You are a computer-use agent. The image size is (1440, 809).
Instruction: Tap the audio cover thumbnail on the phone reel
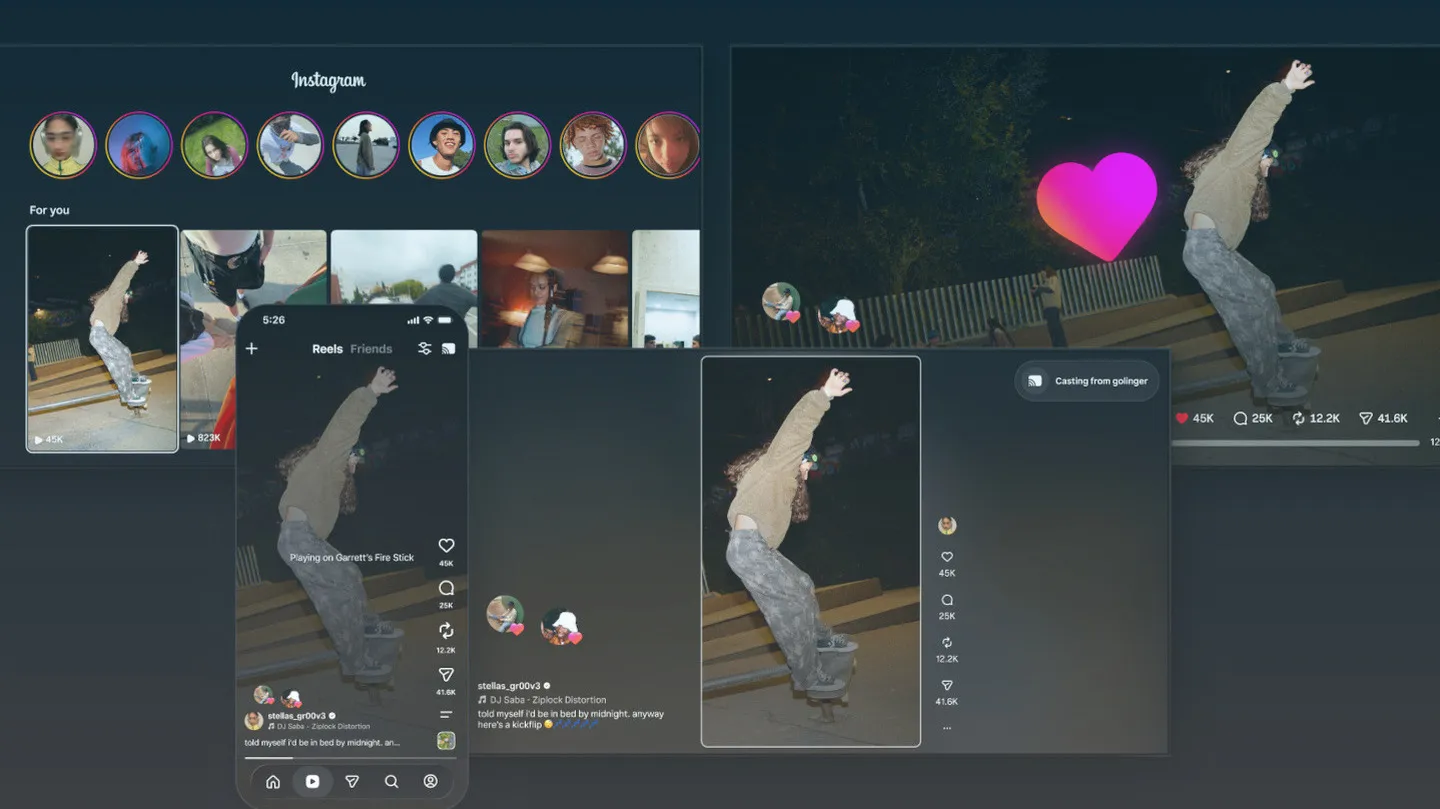[446, 741]
